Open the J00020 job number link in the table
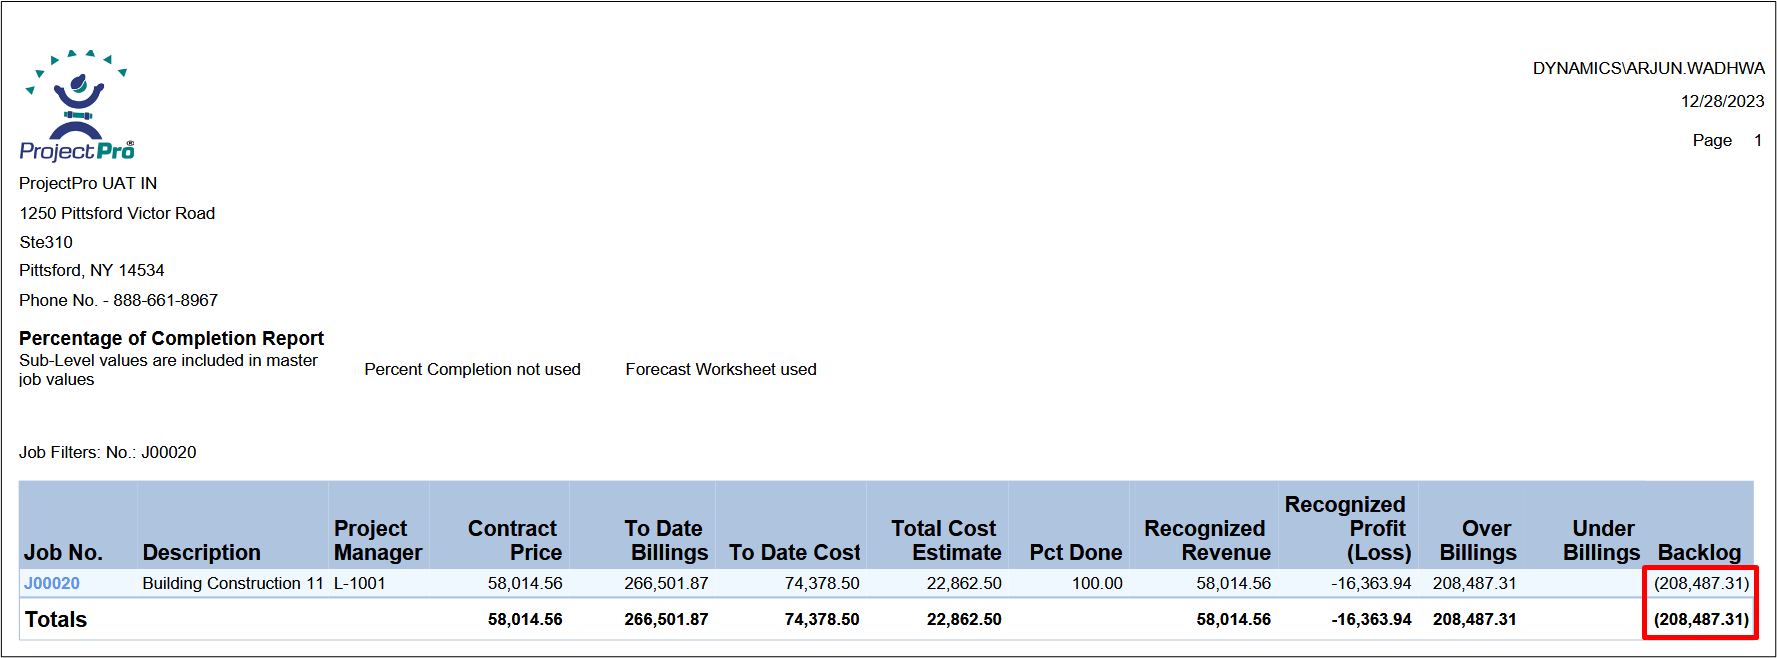This screenshot has width=1777, height=658. tap(52, 583)
